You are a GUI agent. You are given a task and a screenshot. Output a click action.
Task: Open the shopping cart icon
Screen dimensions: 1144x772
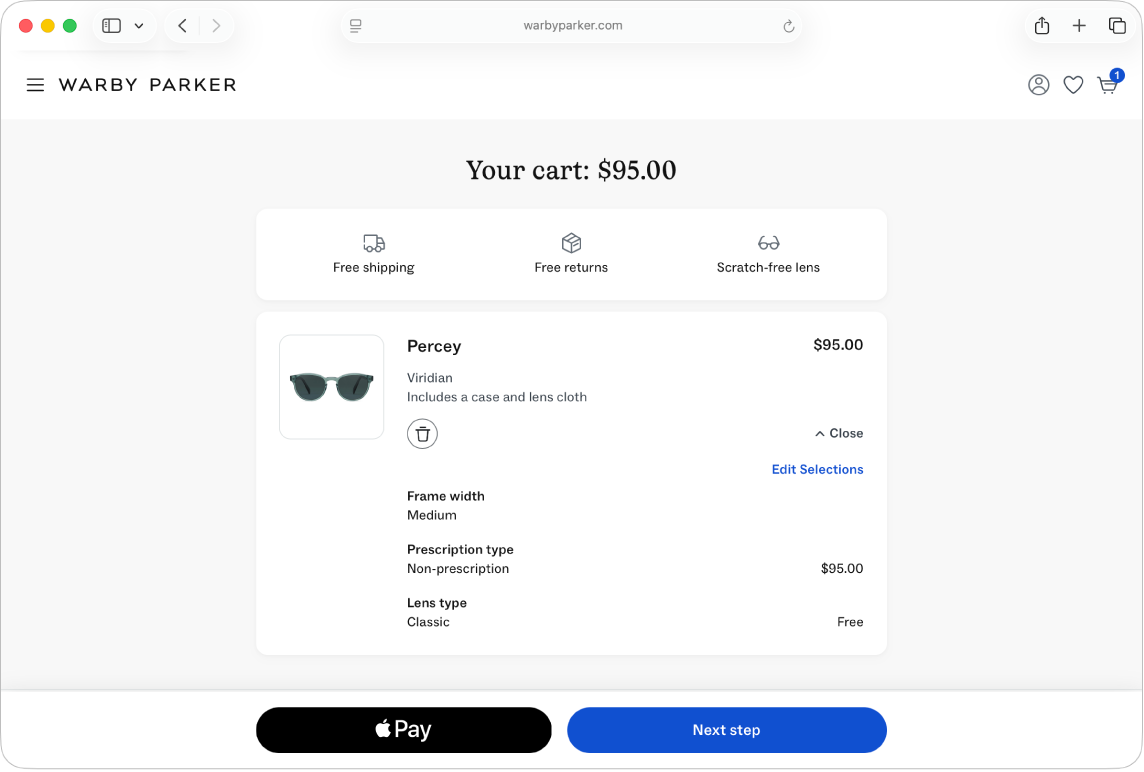pyautogui.click(x=1108, y=86)
